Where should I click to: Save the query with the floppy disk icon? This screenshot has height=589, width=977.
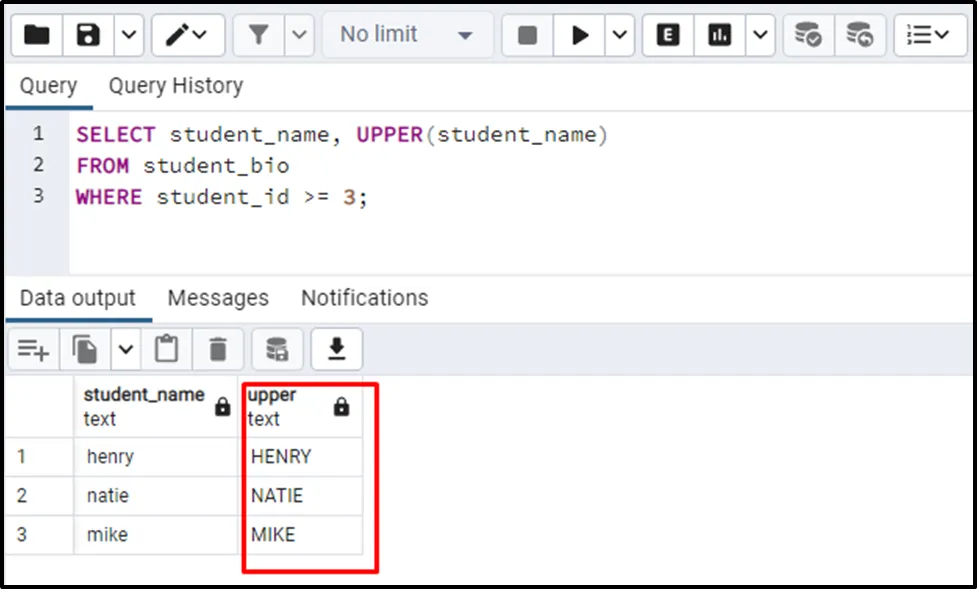tap(89, 36)
